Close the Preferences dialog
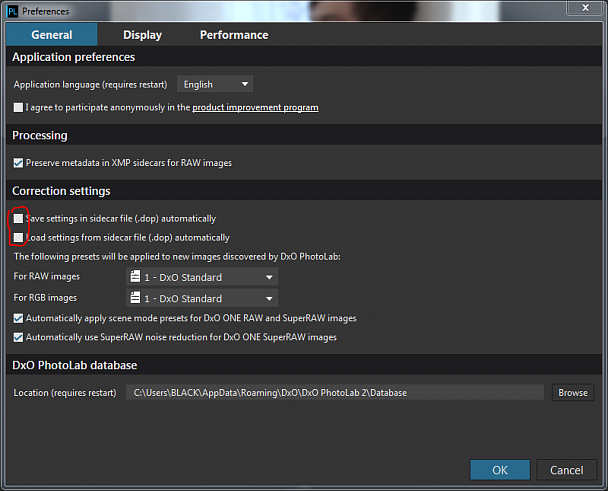 (585, 7)
